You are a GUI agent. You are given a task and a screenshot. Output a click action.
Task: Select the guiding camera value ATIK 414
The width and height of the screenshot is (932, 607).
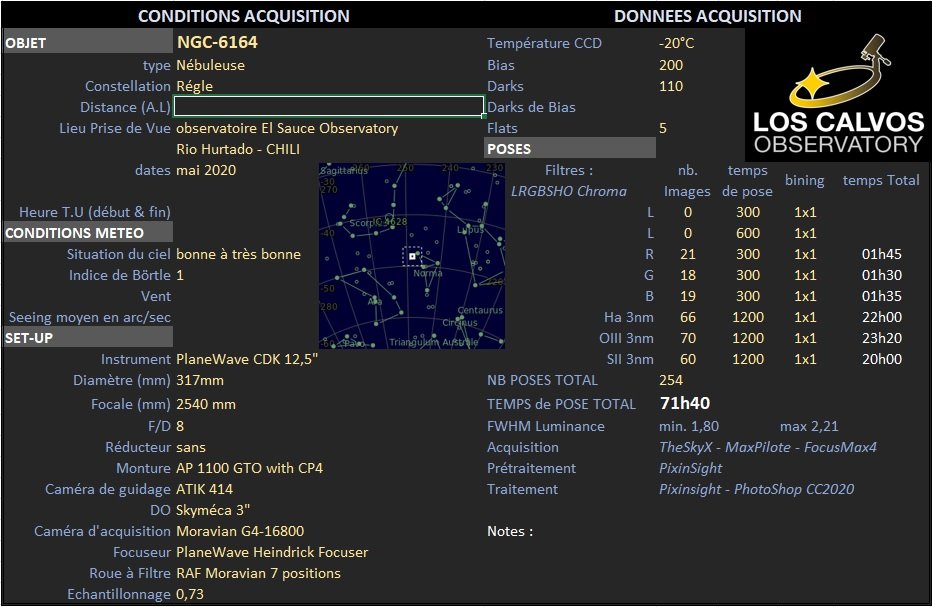click(204, 489)
